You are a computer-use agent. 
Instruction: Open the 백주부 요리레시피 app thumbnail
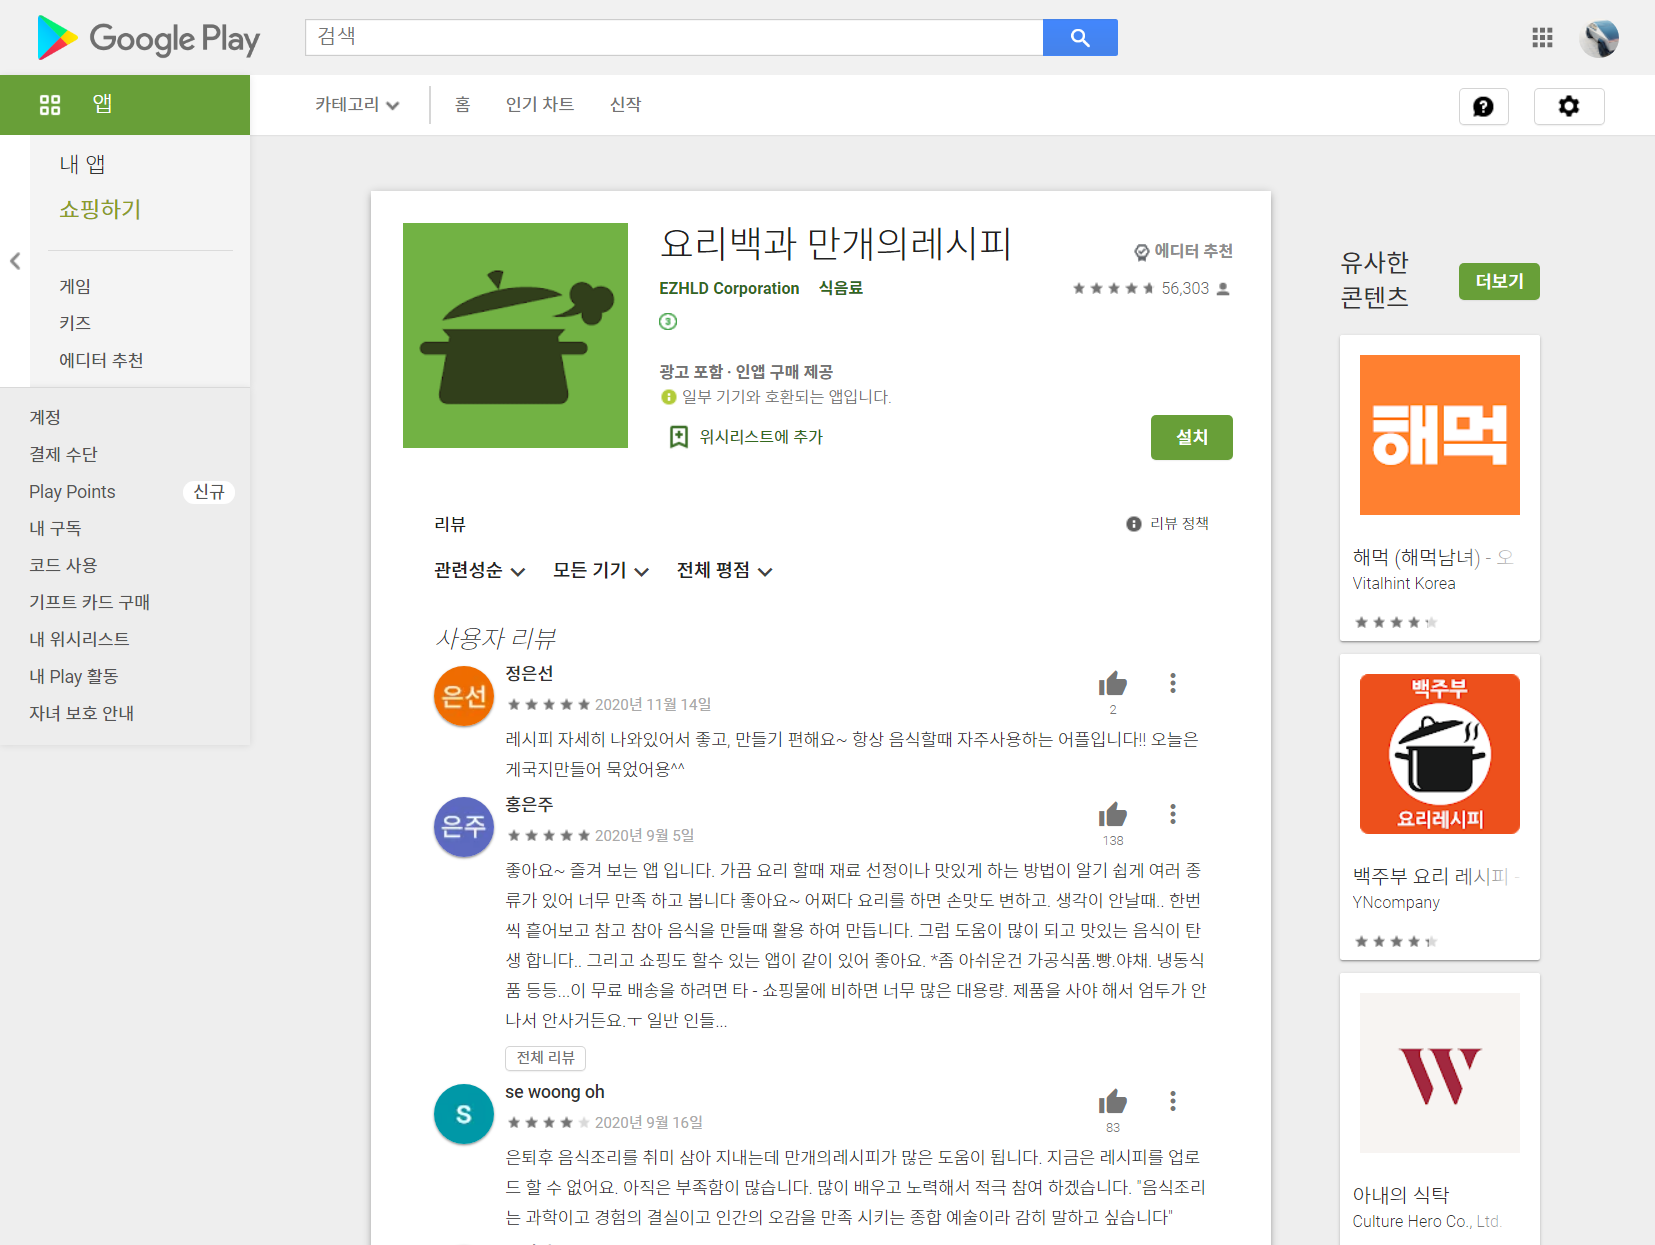click(x=1440, y=754)
